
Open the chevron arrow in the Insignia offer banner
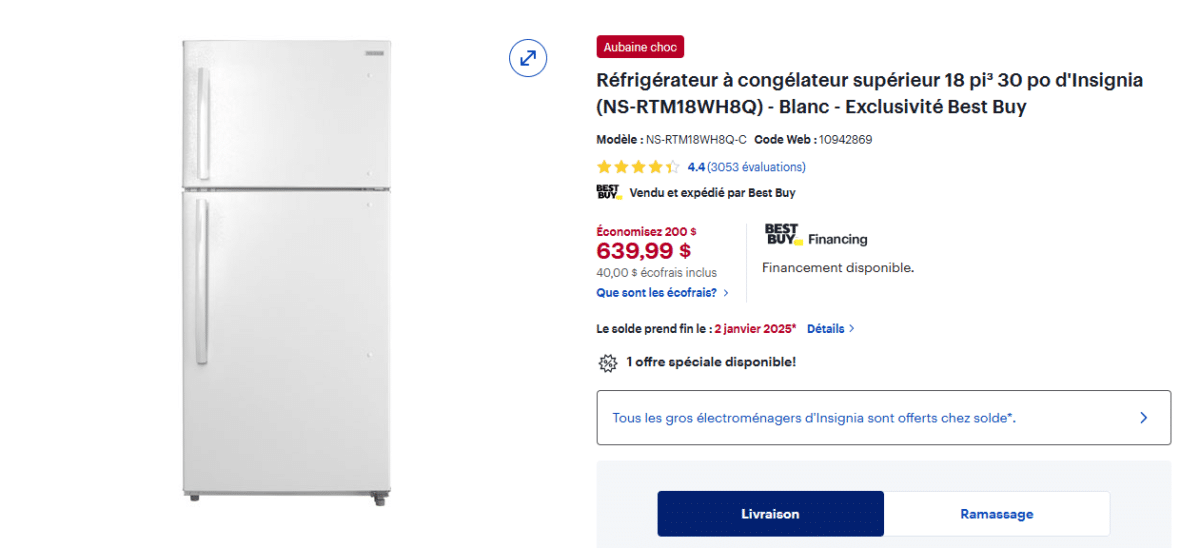[x=1143, y=418]
